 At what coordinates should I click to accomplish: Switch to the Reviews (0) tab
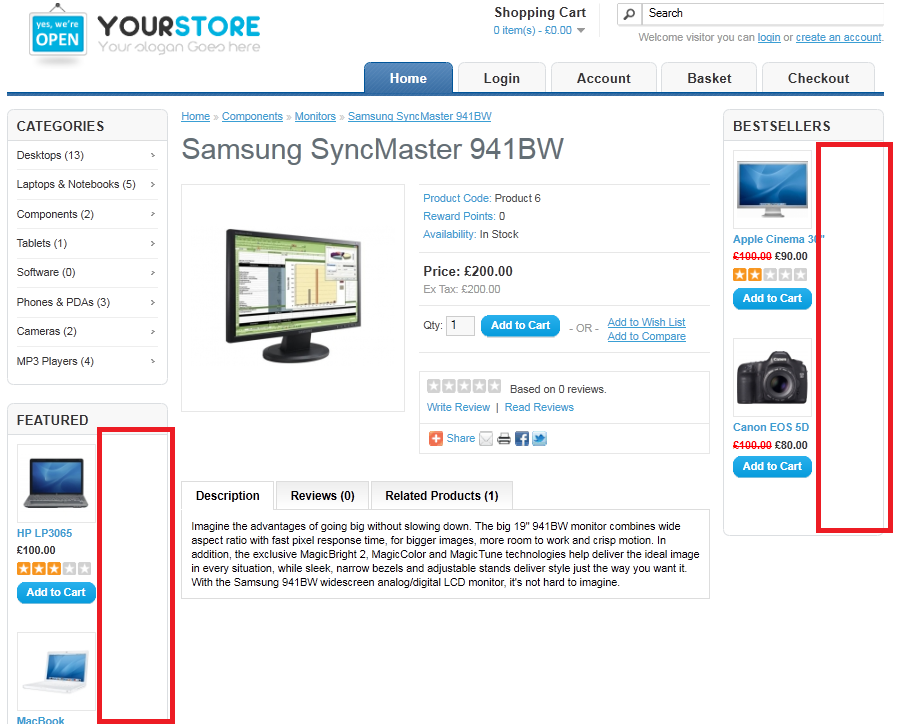(323, 496)
